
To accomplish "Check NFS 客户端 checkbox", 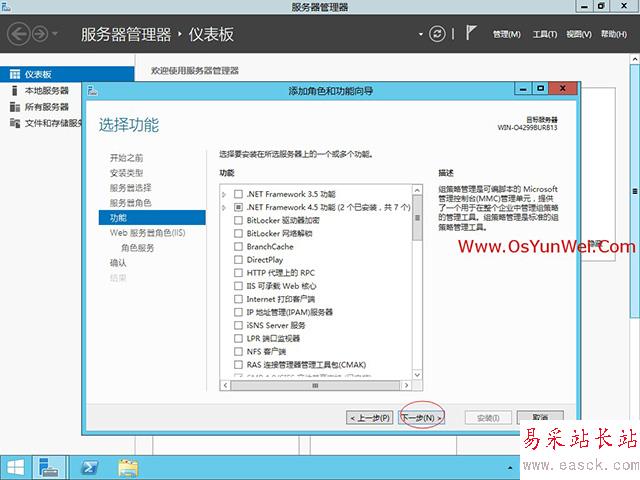I will click(238, 351).
